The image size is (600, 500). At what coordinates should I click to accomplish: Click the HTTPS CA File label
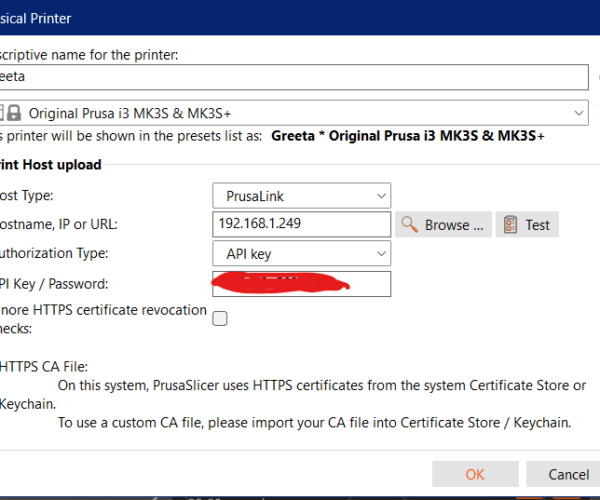coord(44,366)
